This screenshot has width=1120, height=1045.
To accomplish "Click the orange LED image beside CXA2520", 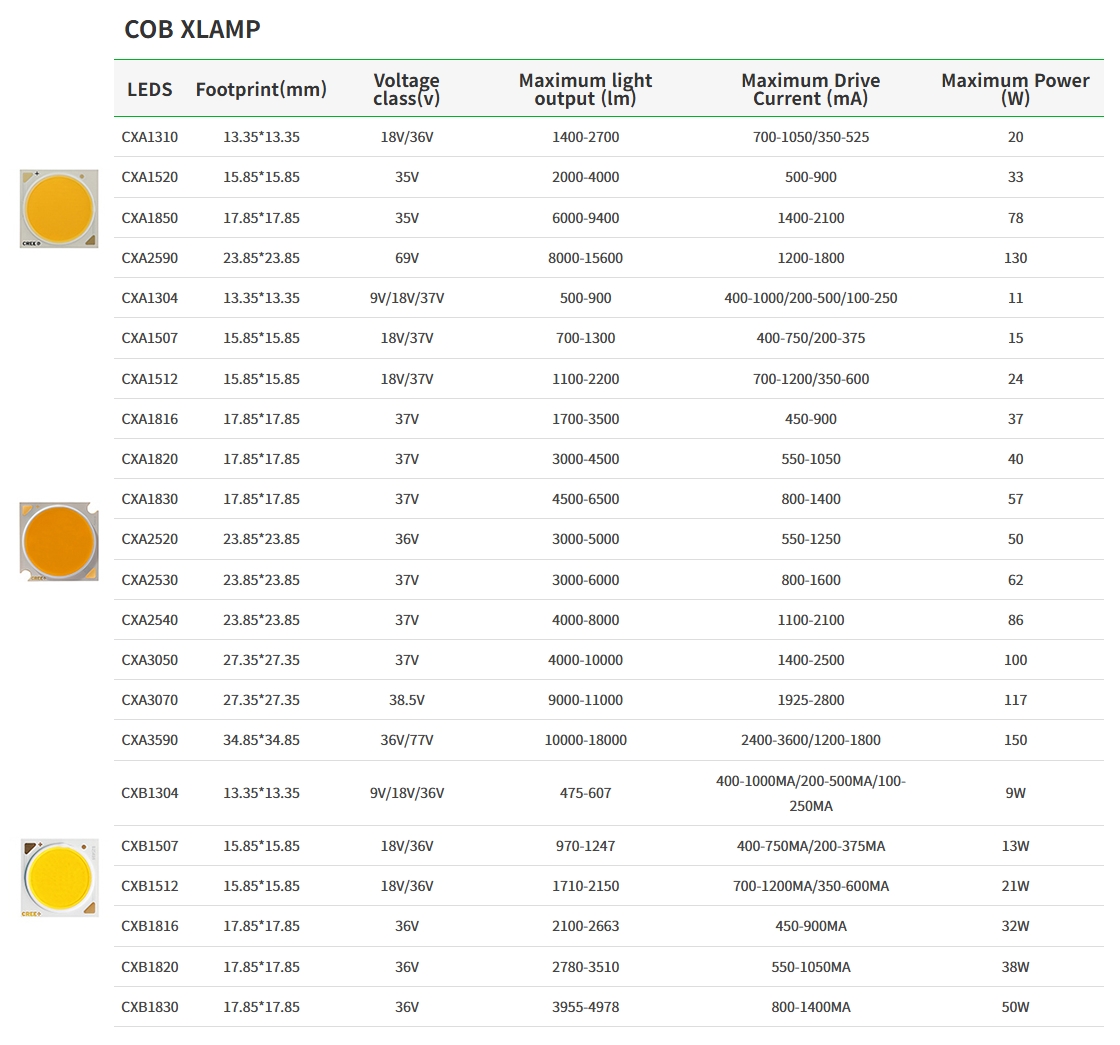I will click(59, 541).
